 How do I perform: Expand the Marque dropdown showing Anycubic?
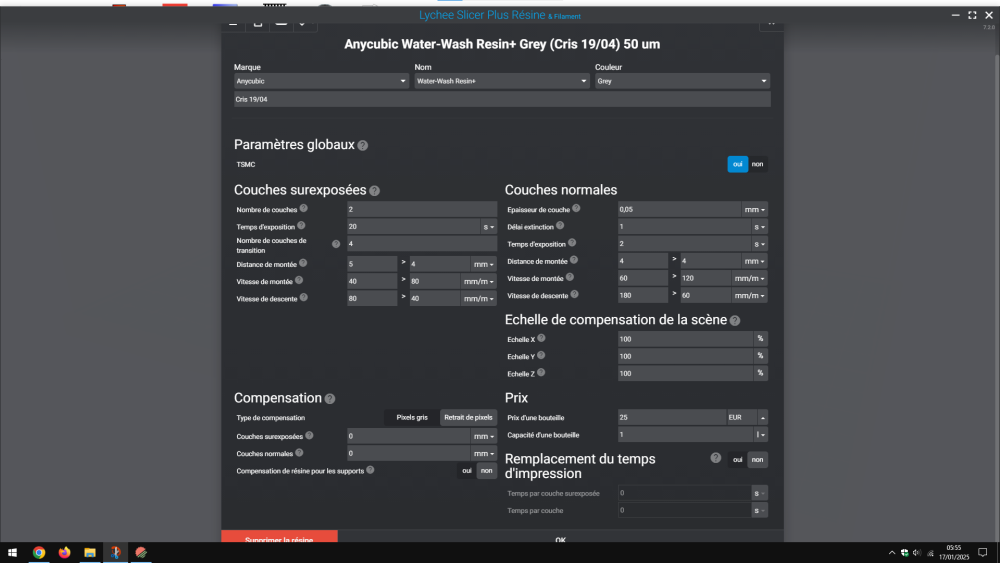click(321, 81)
